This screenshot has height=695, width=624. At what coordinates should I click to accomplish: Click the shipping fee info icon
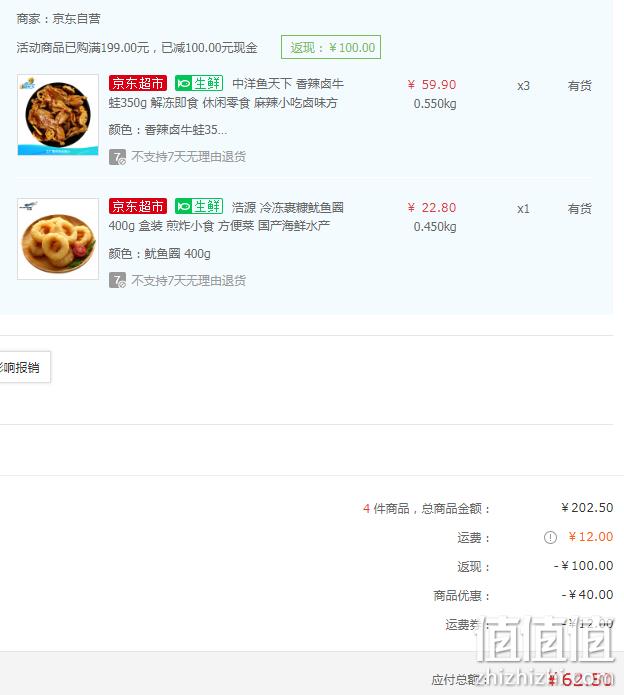click(x=550, y=538)
